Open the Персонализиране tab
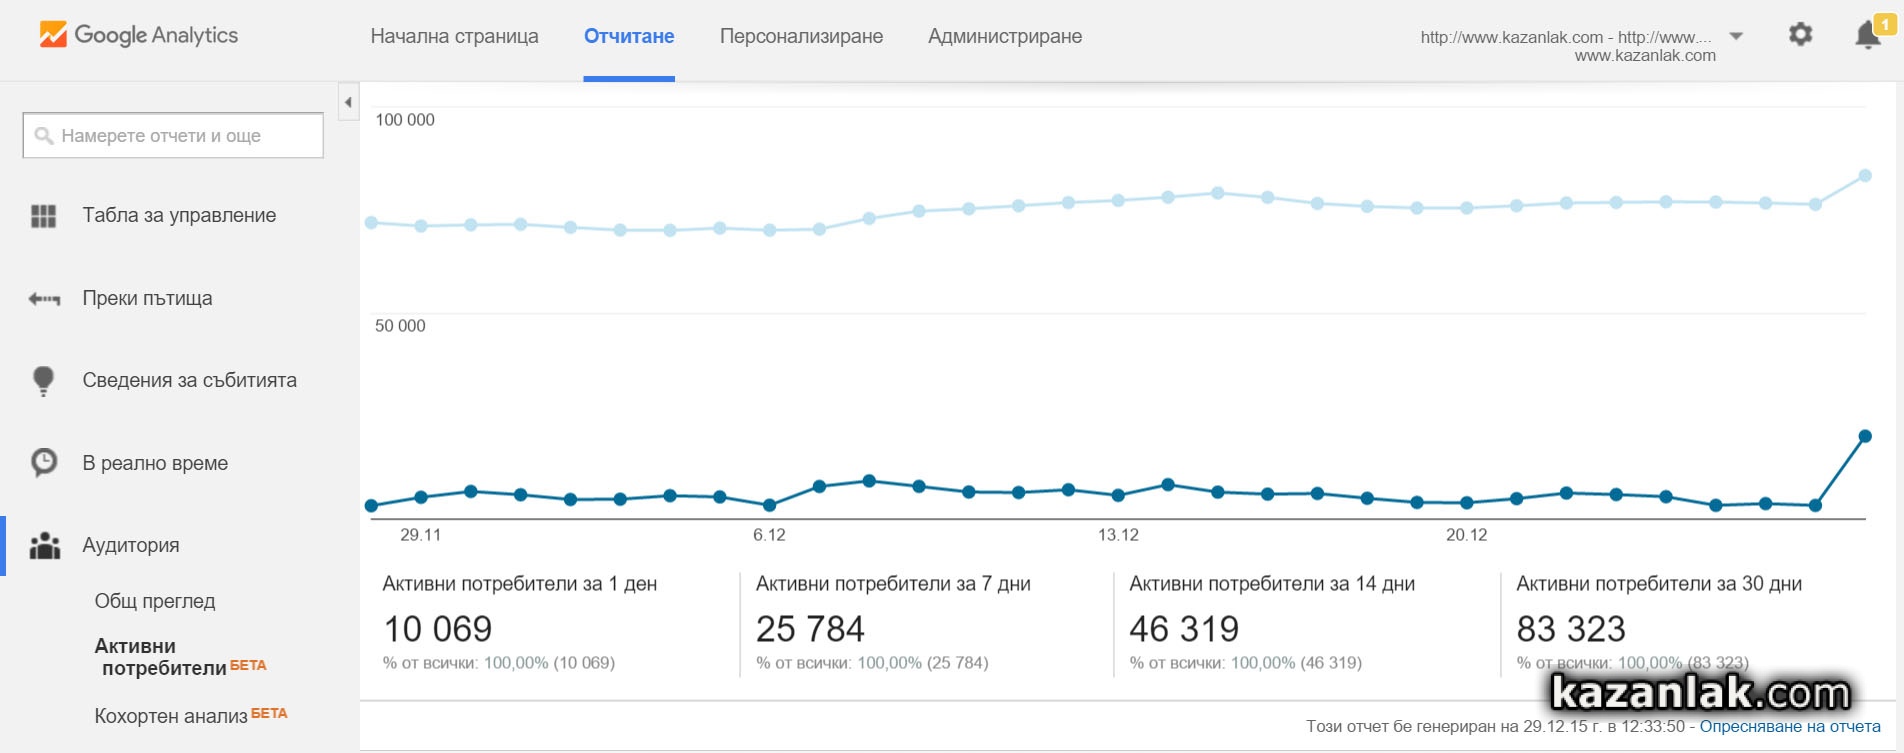Image resolution: width=1904 pixels, height=753 pixels. [x=801, y=37]
